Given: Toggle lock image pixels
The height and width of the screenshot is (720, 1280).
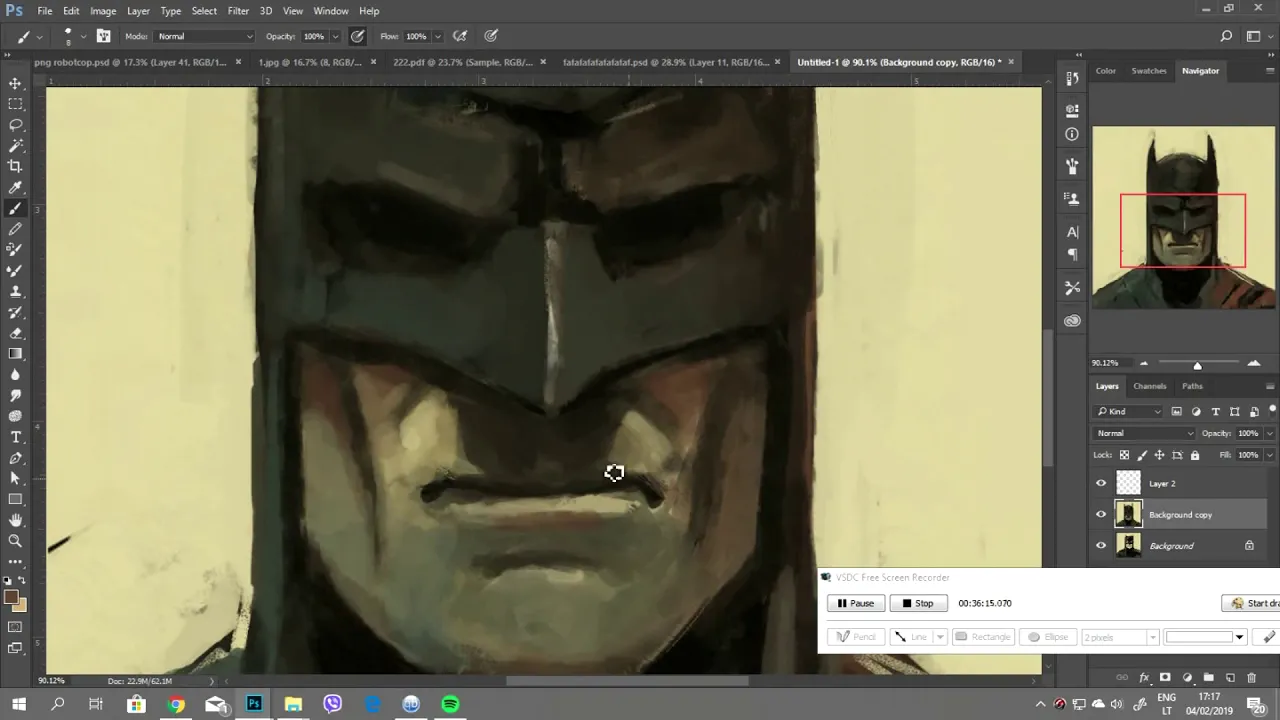Looking at the screenshot, I should click(1142, 455).
